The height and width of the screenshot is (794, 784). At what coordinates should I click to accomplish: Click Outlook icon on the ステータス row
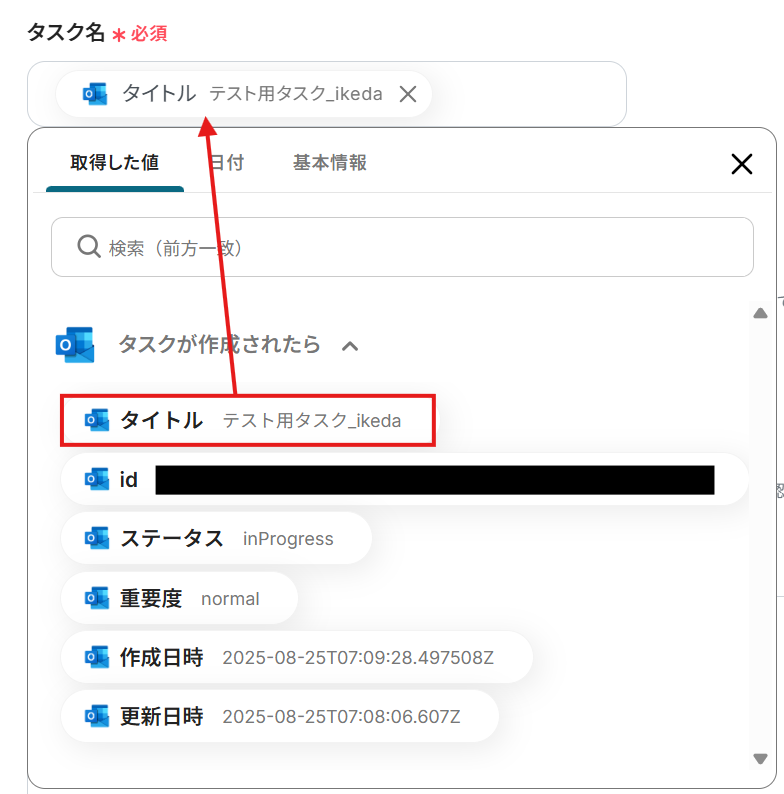click(97, 538)
